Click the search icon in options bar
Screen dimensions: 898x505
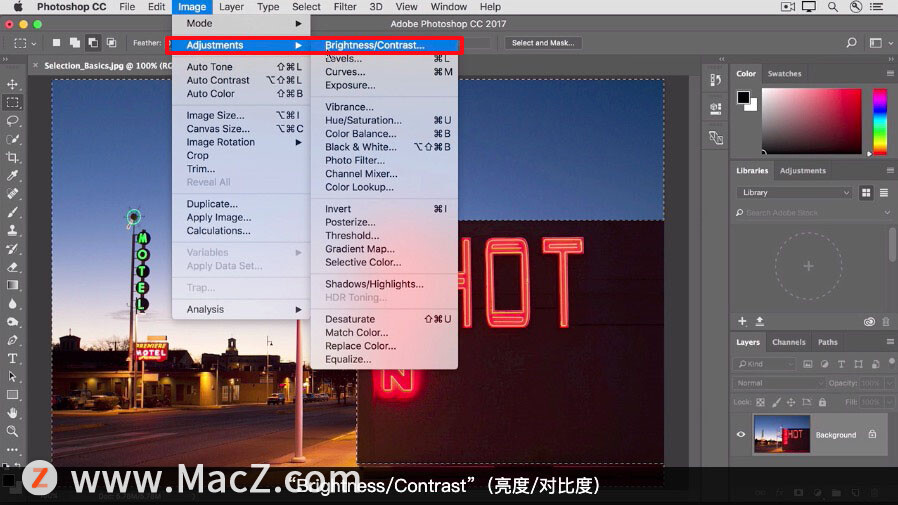pyautogui.click(x=852, y=43)
